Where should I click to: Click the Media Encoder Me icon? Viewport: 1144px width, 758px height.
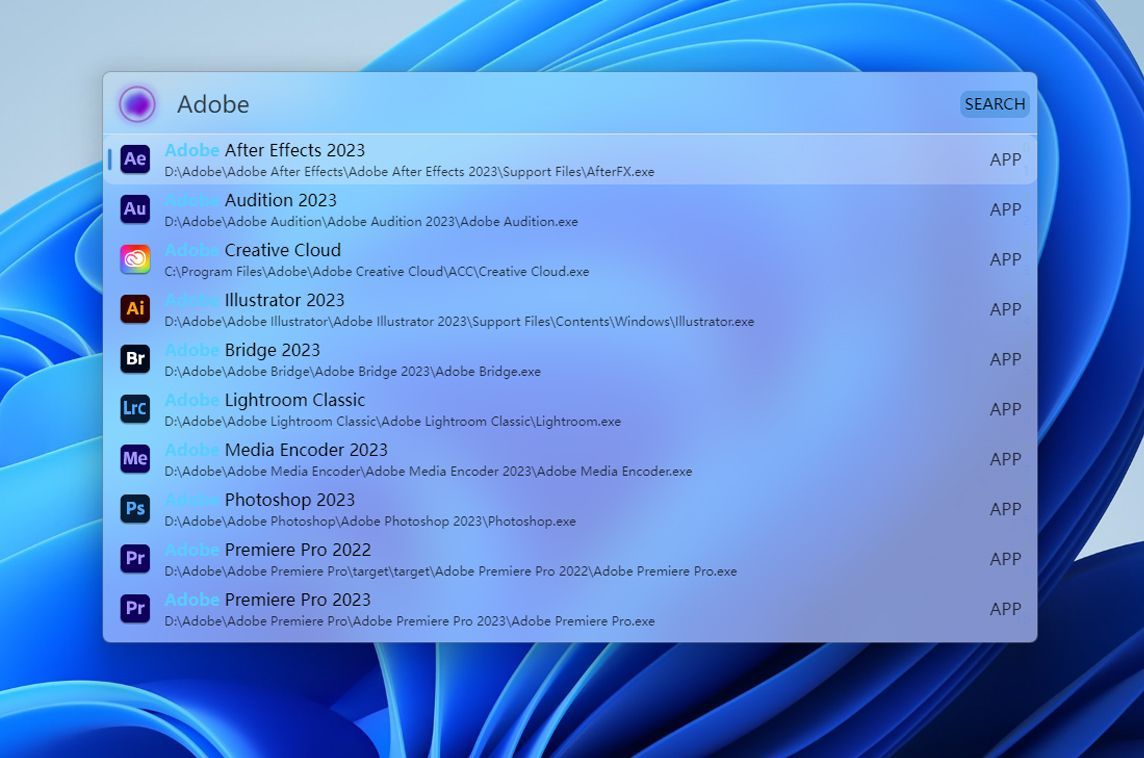pos(135,459)
